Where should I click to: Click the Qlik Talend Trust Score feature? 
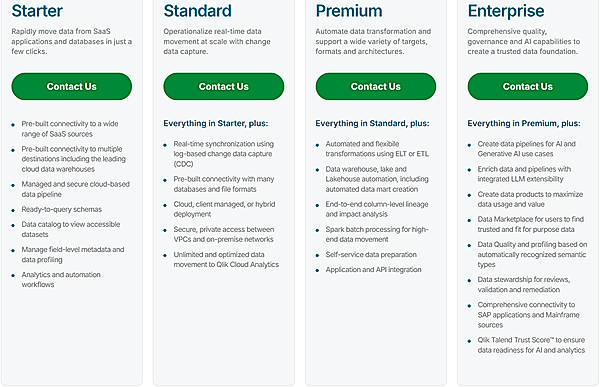click(x=531, y=345)
